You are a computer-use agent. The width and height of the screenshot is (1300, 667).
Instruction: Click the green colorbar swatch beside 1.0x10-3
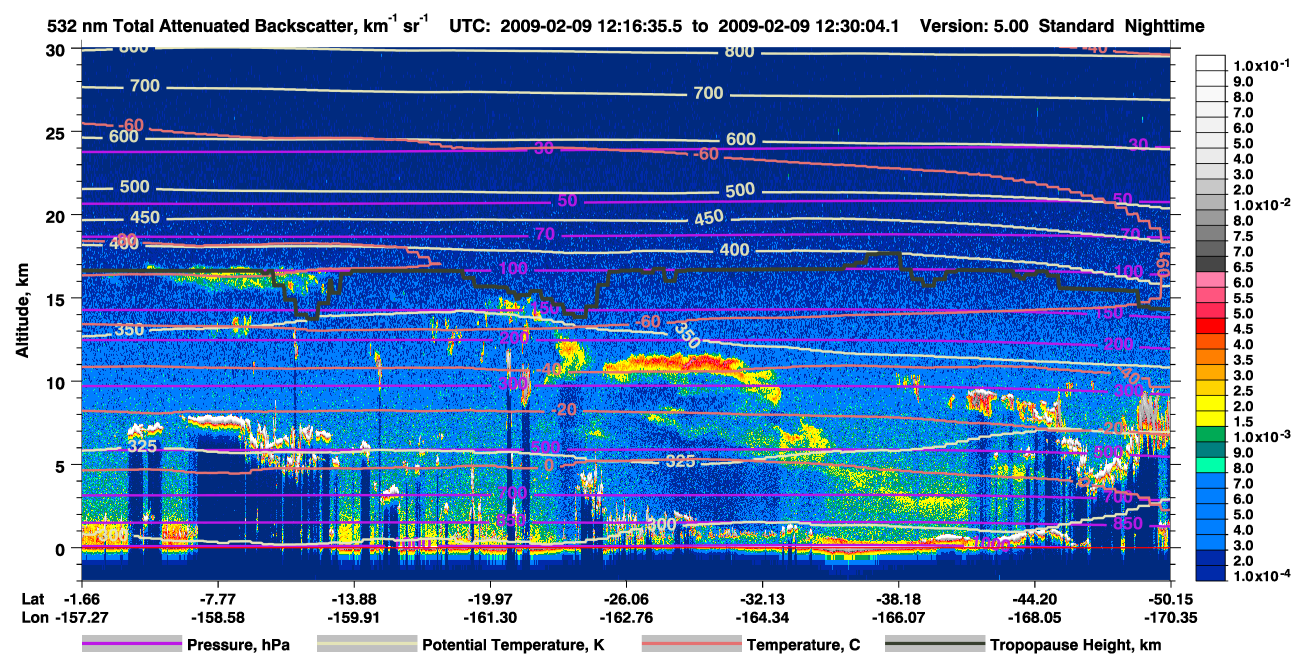(1212, 434)
